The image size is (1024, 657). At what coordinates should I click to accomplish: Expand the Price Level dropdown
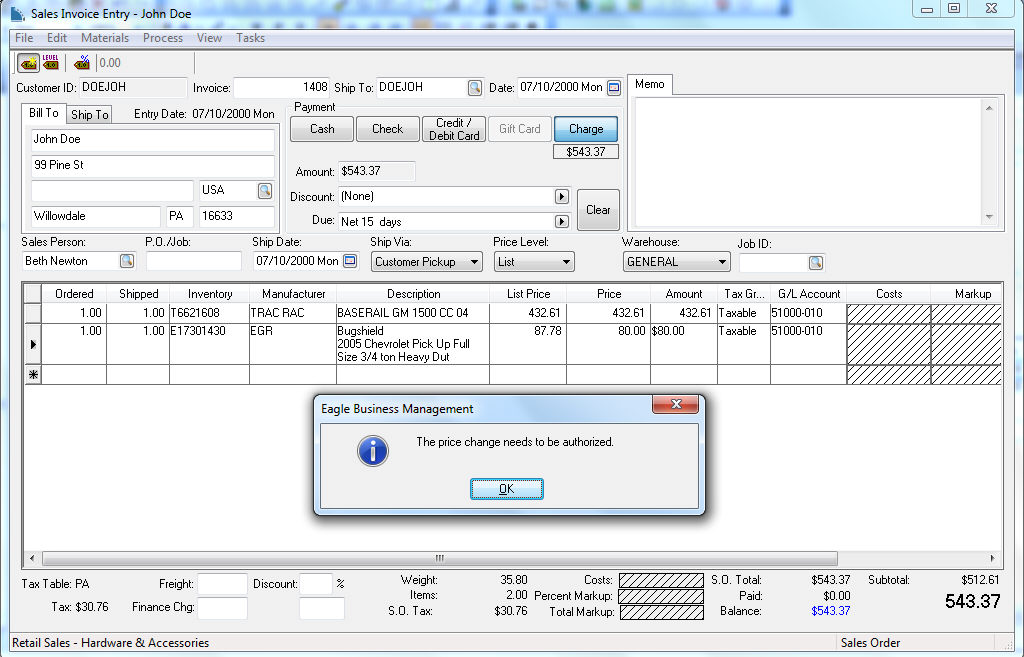[566, 262]
